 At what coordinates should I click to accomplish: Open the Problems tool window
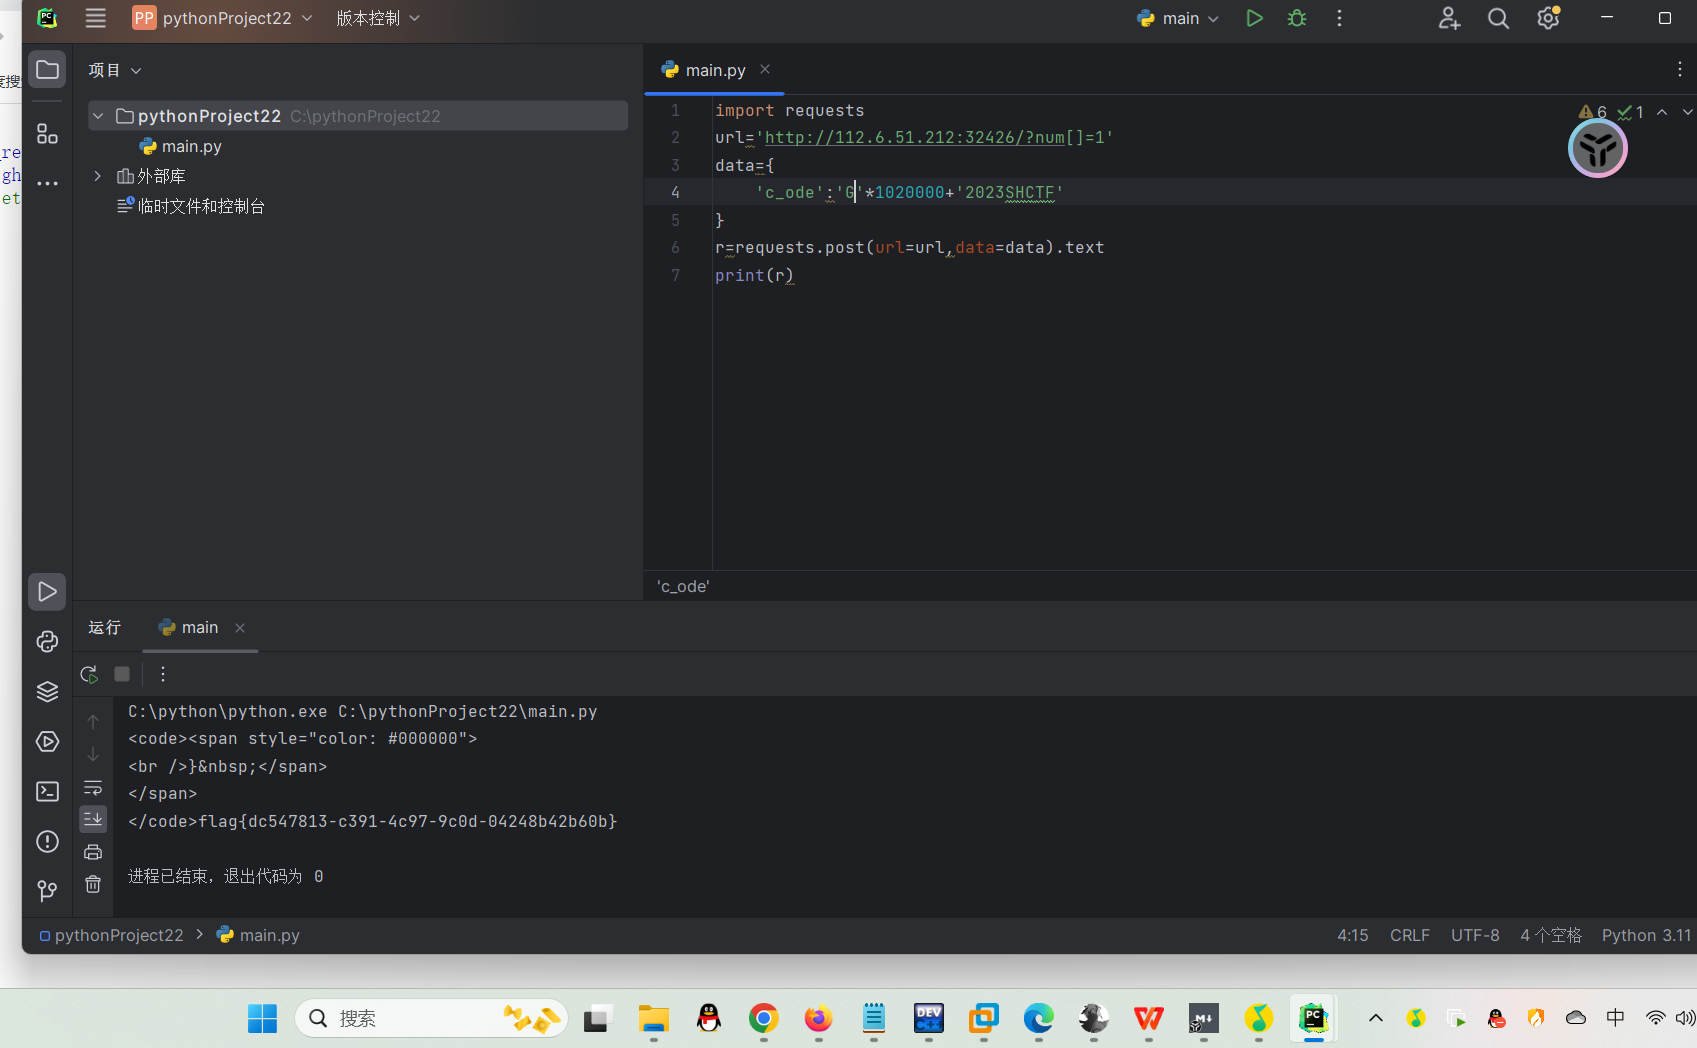tap(47, 842)
